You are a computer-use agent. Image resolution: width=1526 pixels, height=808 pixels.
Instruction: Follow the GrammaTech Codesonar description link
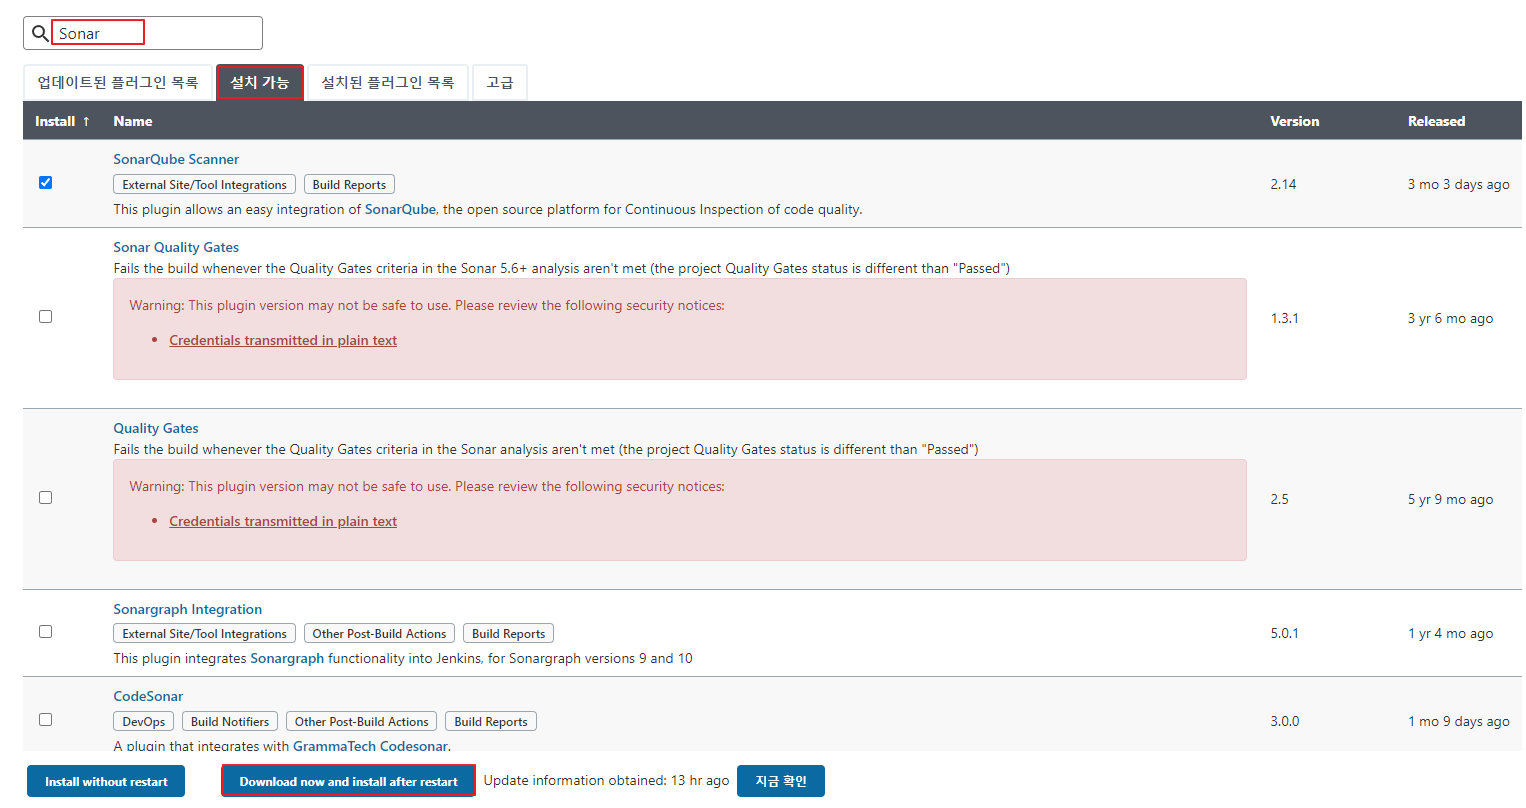click(x=370, y=746)
